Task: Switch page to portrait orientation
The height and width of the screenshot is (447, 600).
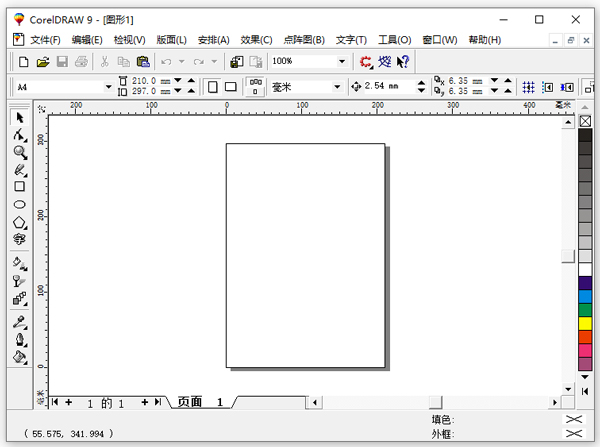Action: (x=212, y=87)
